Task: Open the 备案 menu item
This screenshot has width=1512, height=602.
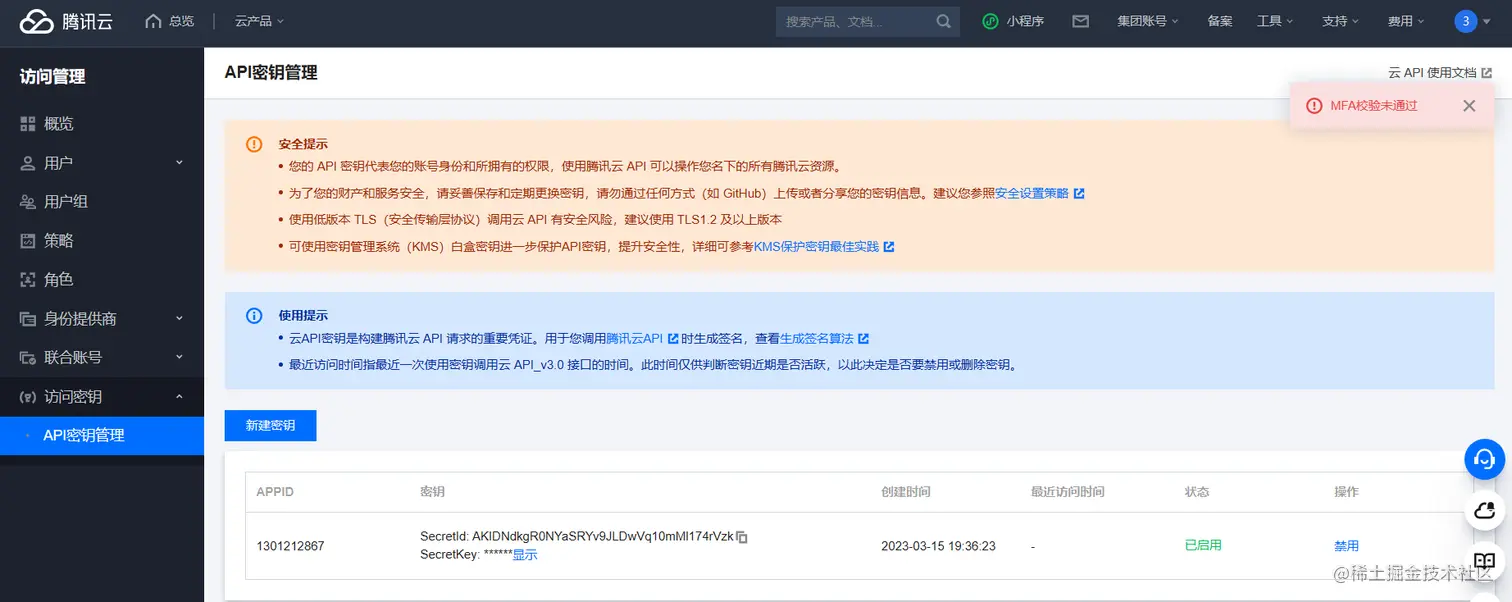Action: click(1220, 21)
